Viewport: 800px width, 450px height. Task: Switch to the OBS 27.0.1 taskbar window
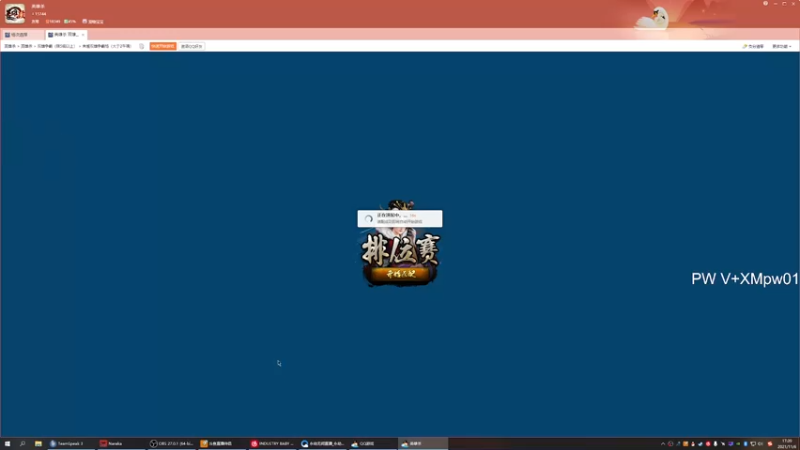tap(171, 444)
